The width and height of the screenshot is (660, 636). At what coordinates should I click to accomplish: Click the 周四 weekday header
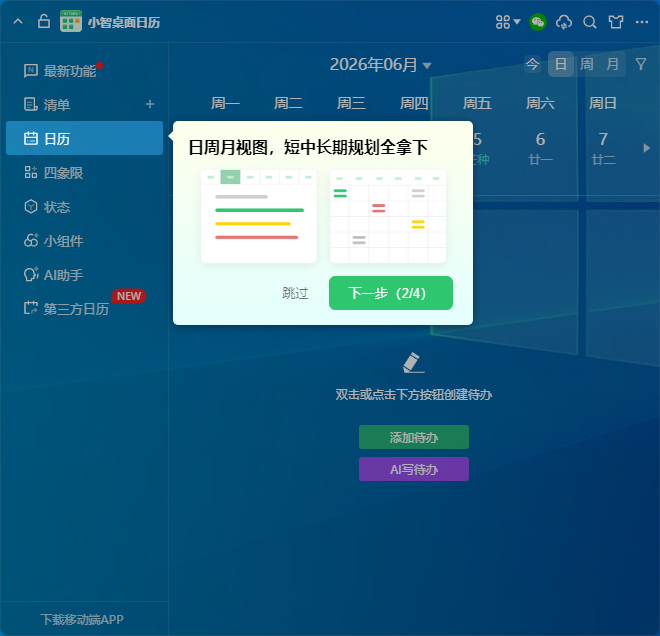[x=414, y=103]
